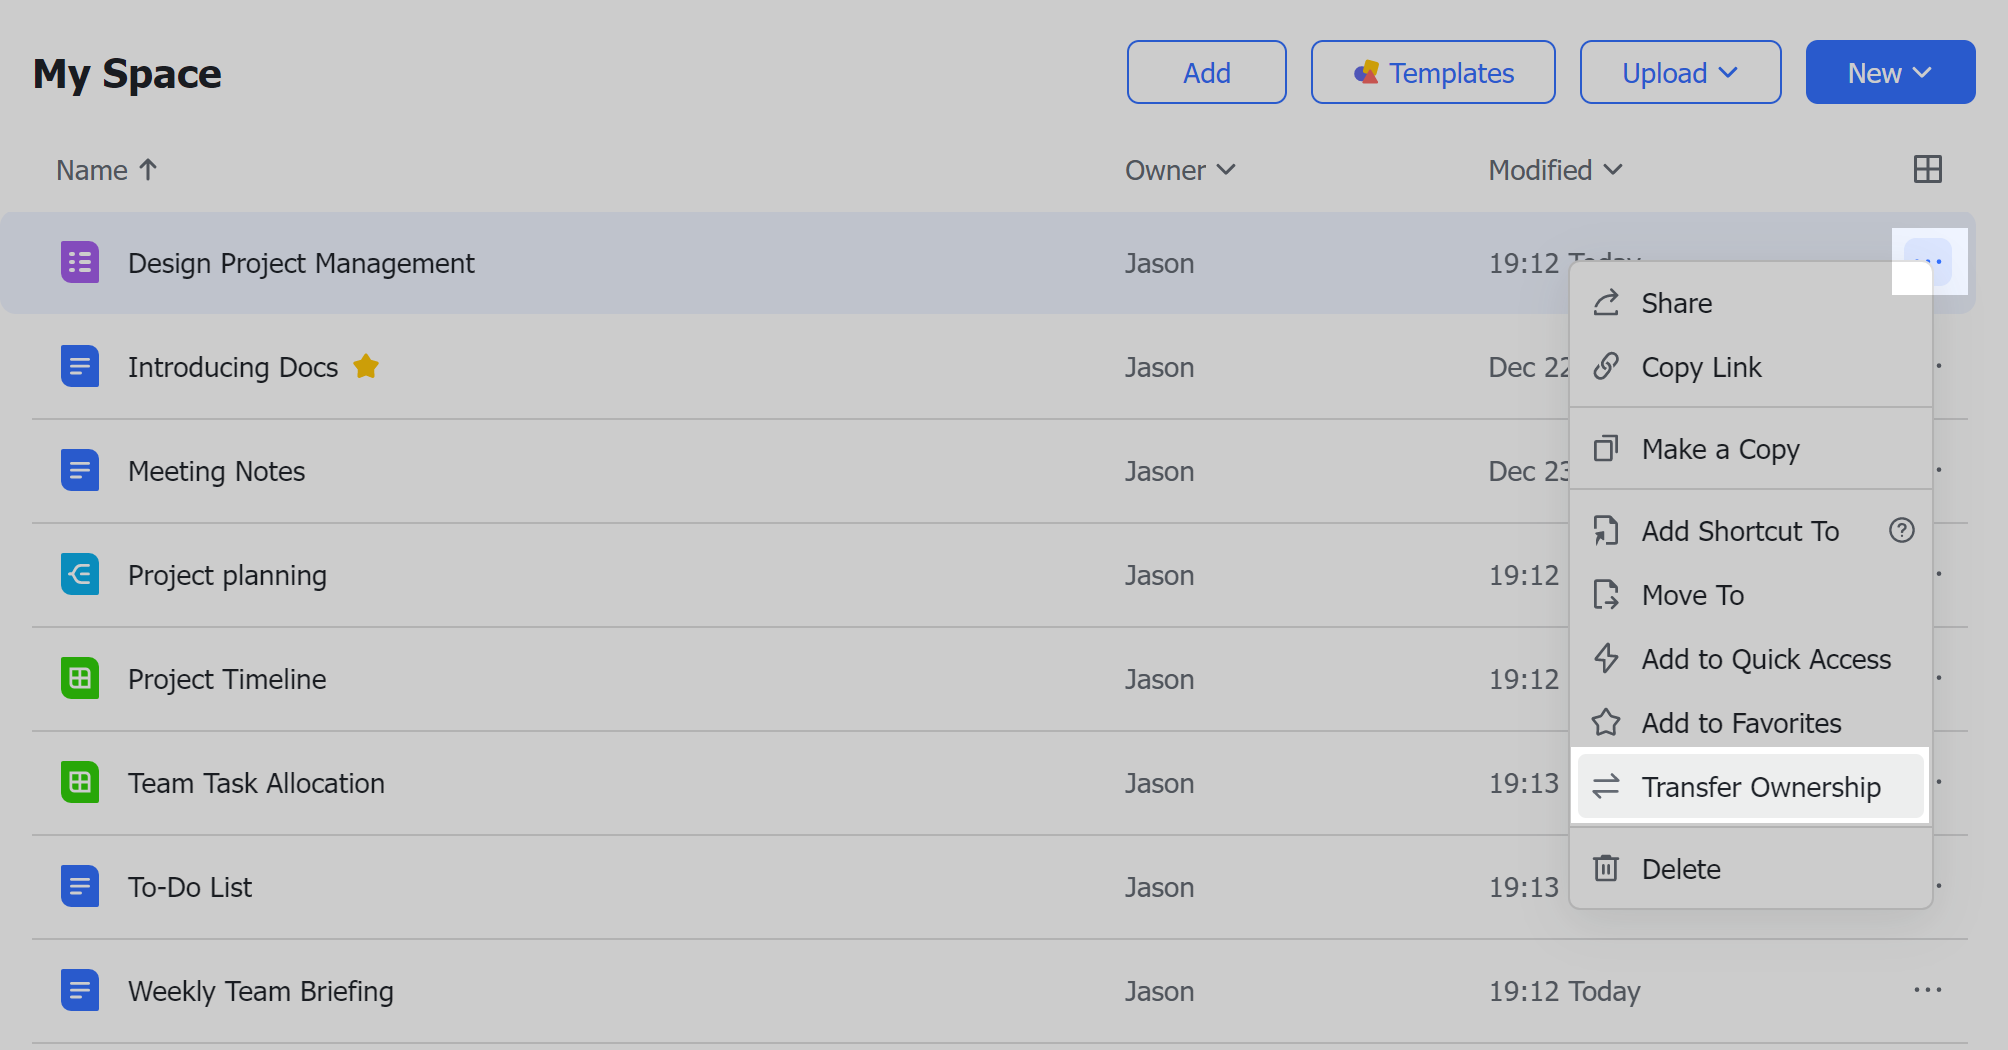This screenshot has width=2008, height=1050.
Task: Click the gold star beside Introducing Docs
Action: point(366,367)
